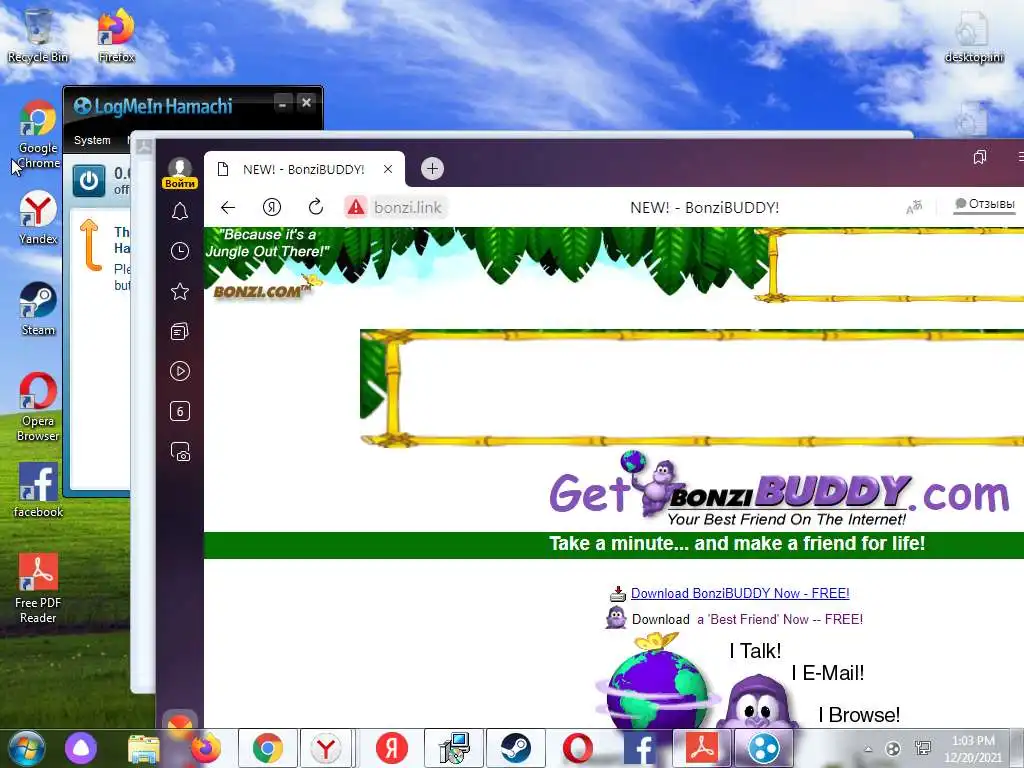This screenshot has width=1024, height=768.
Task: Switch to Steam on the taskbar
Action: click(516, 748)
